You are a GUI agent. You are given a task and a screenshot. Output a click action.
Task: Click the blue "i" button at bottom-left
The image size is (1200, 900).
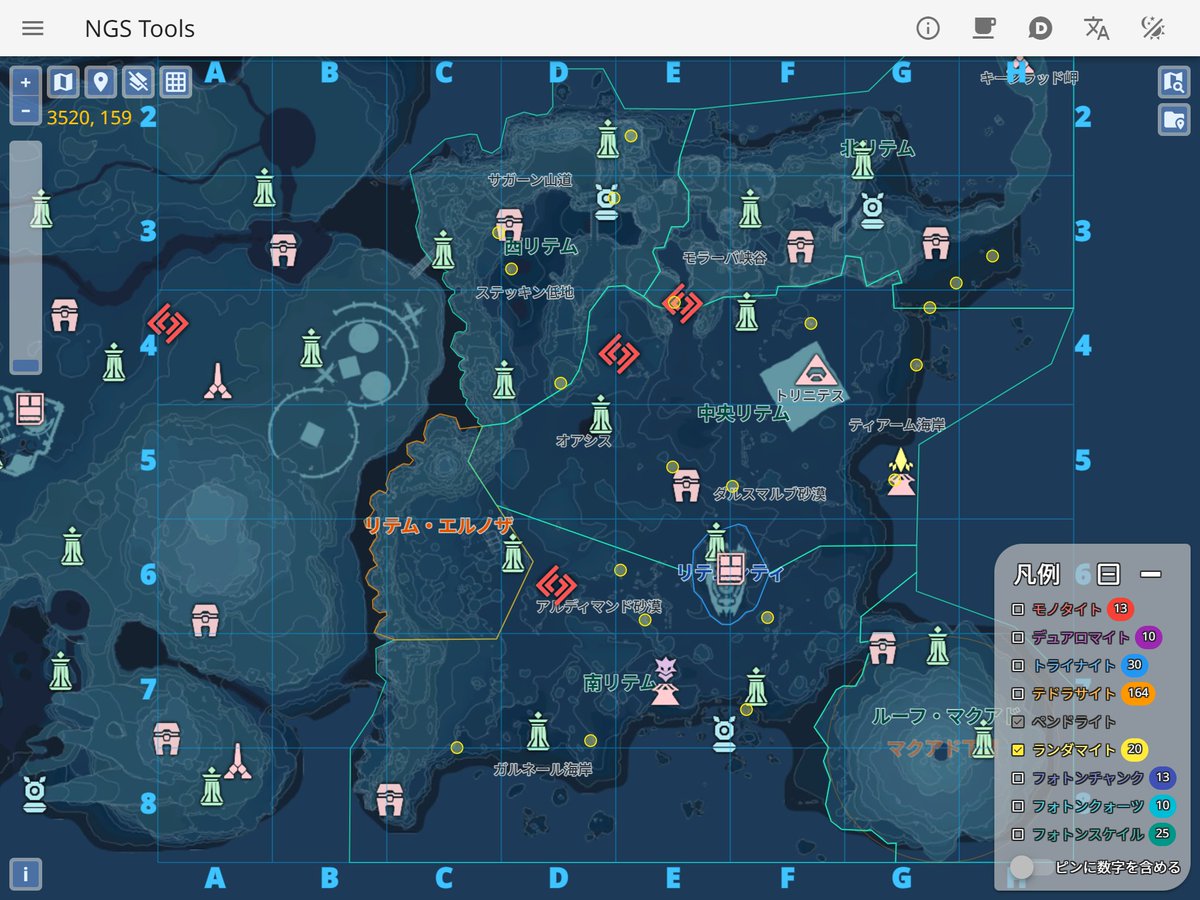(x=25, y=874)
